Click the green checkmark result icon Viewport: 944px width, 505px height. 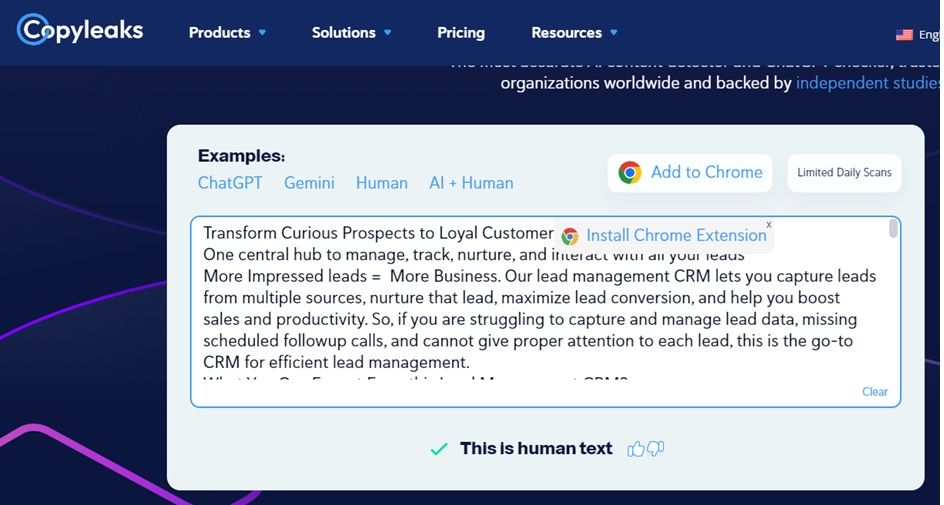point(438,449)
